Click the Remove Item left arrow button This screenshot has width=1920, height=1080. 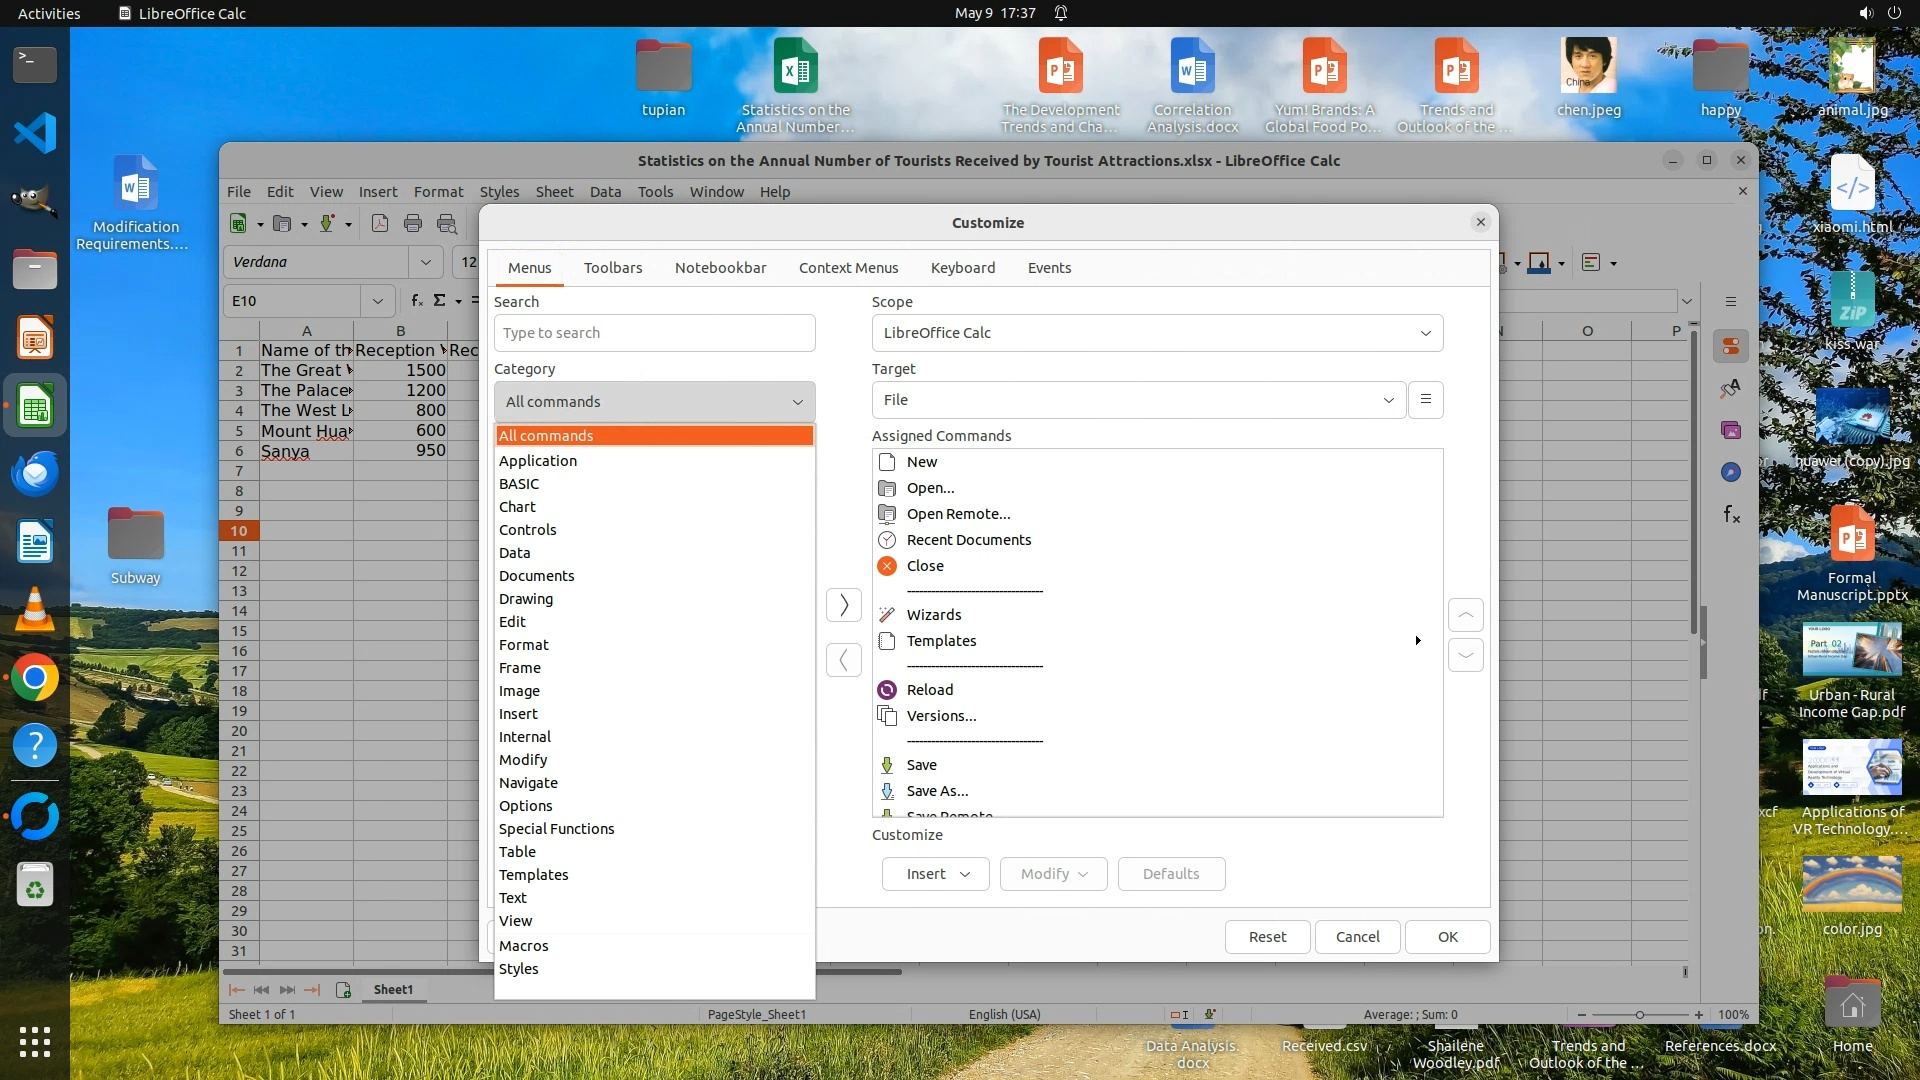[x=843, y=660]
